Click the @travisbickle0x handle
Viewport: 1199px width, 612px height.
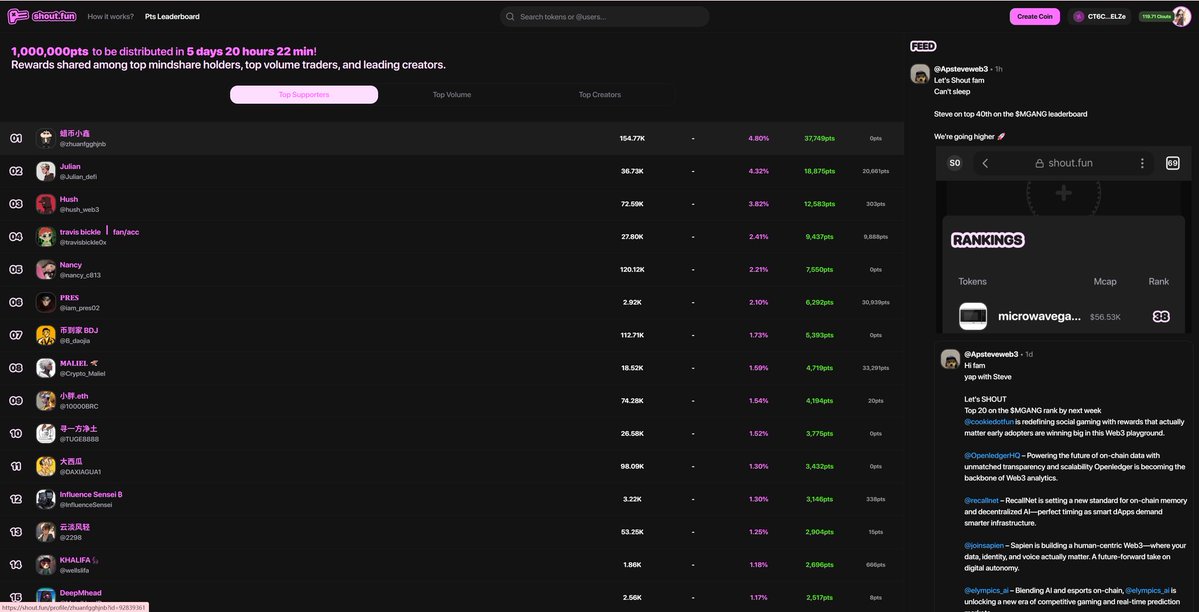click(x=83, y=243)
